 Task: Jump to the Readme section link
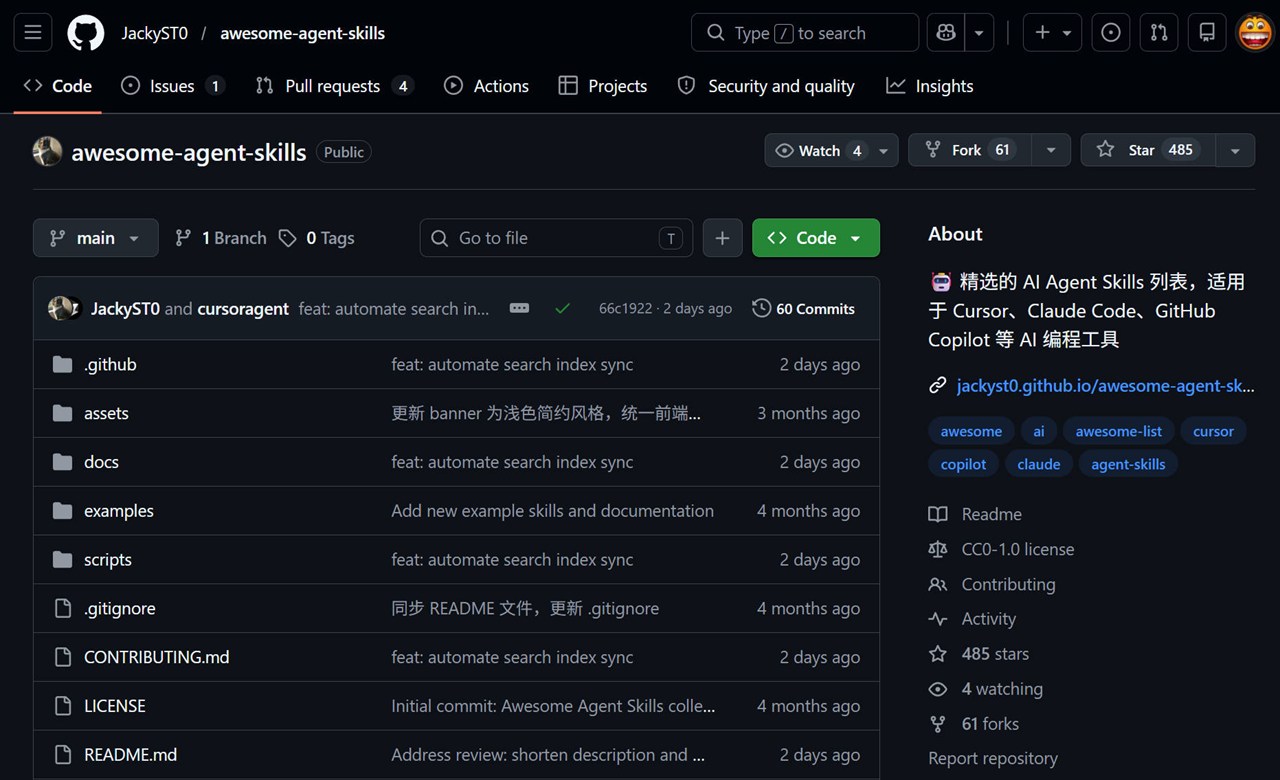[975, 515]
